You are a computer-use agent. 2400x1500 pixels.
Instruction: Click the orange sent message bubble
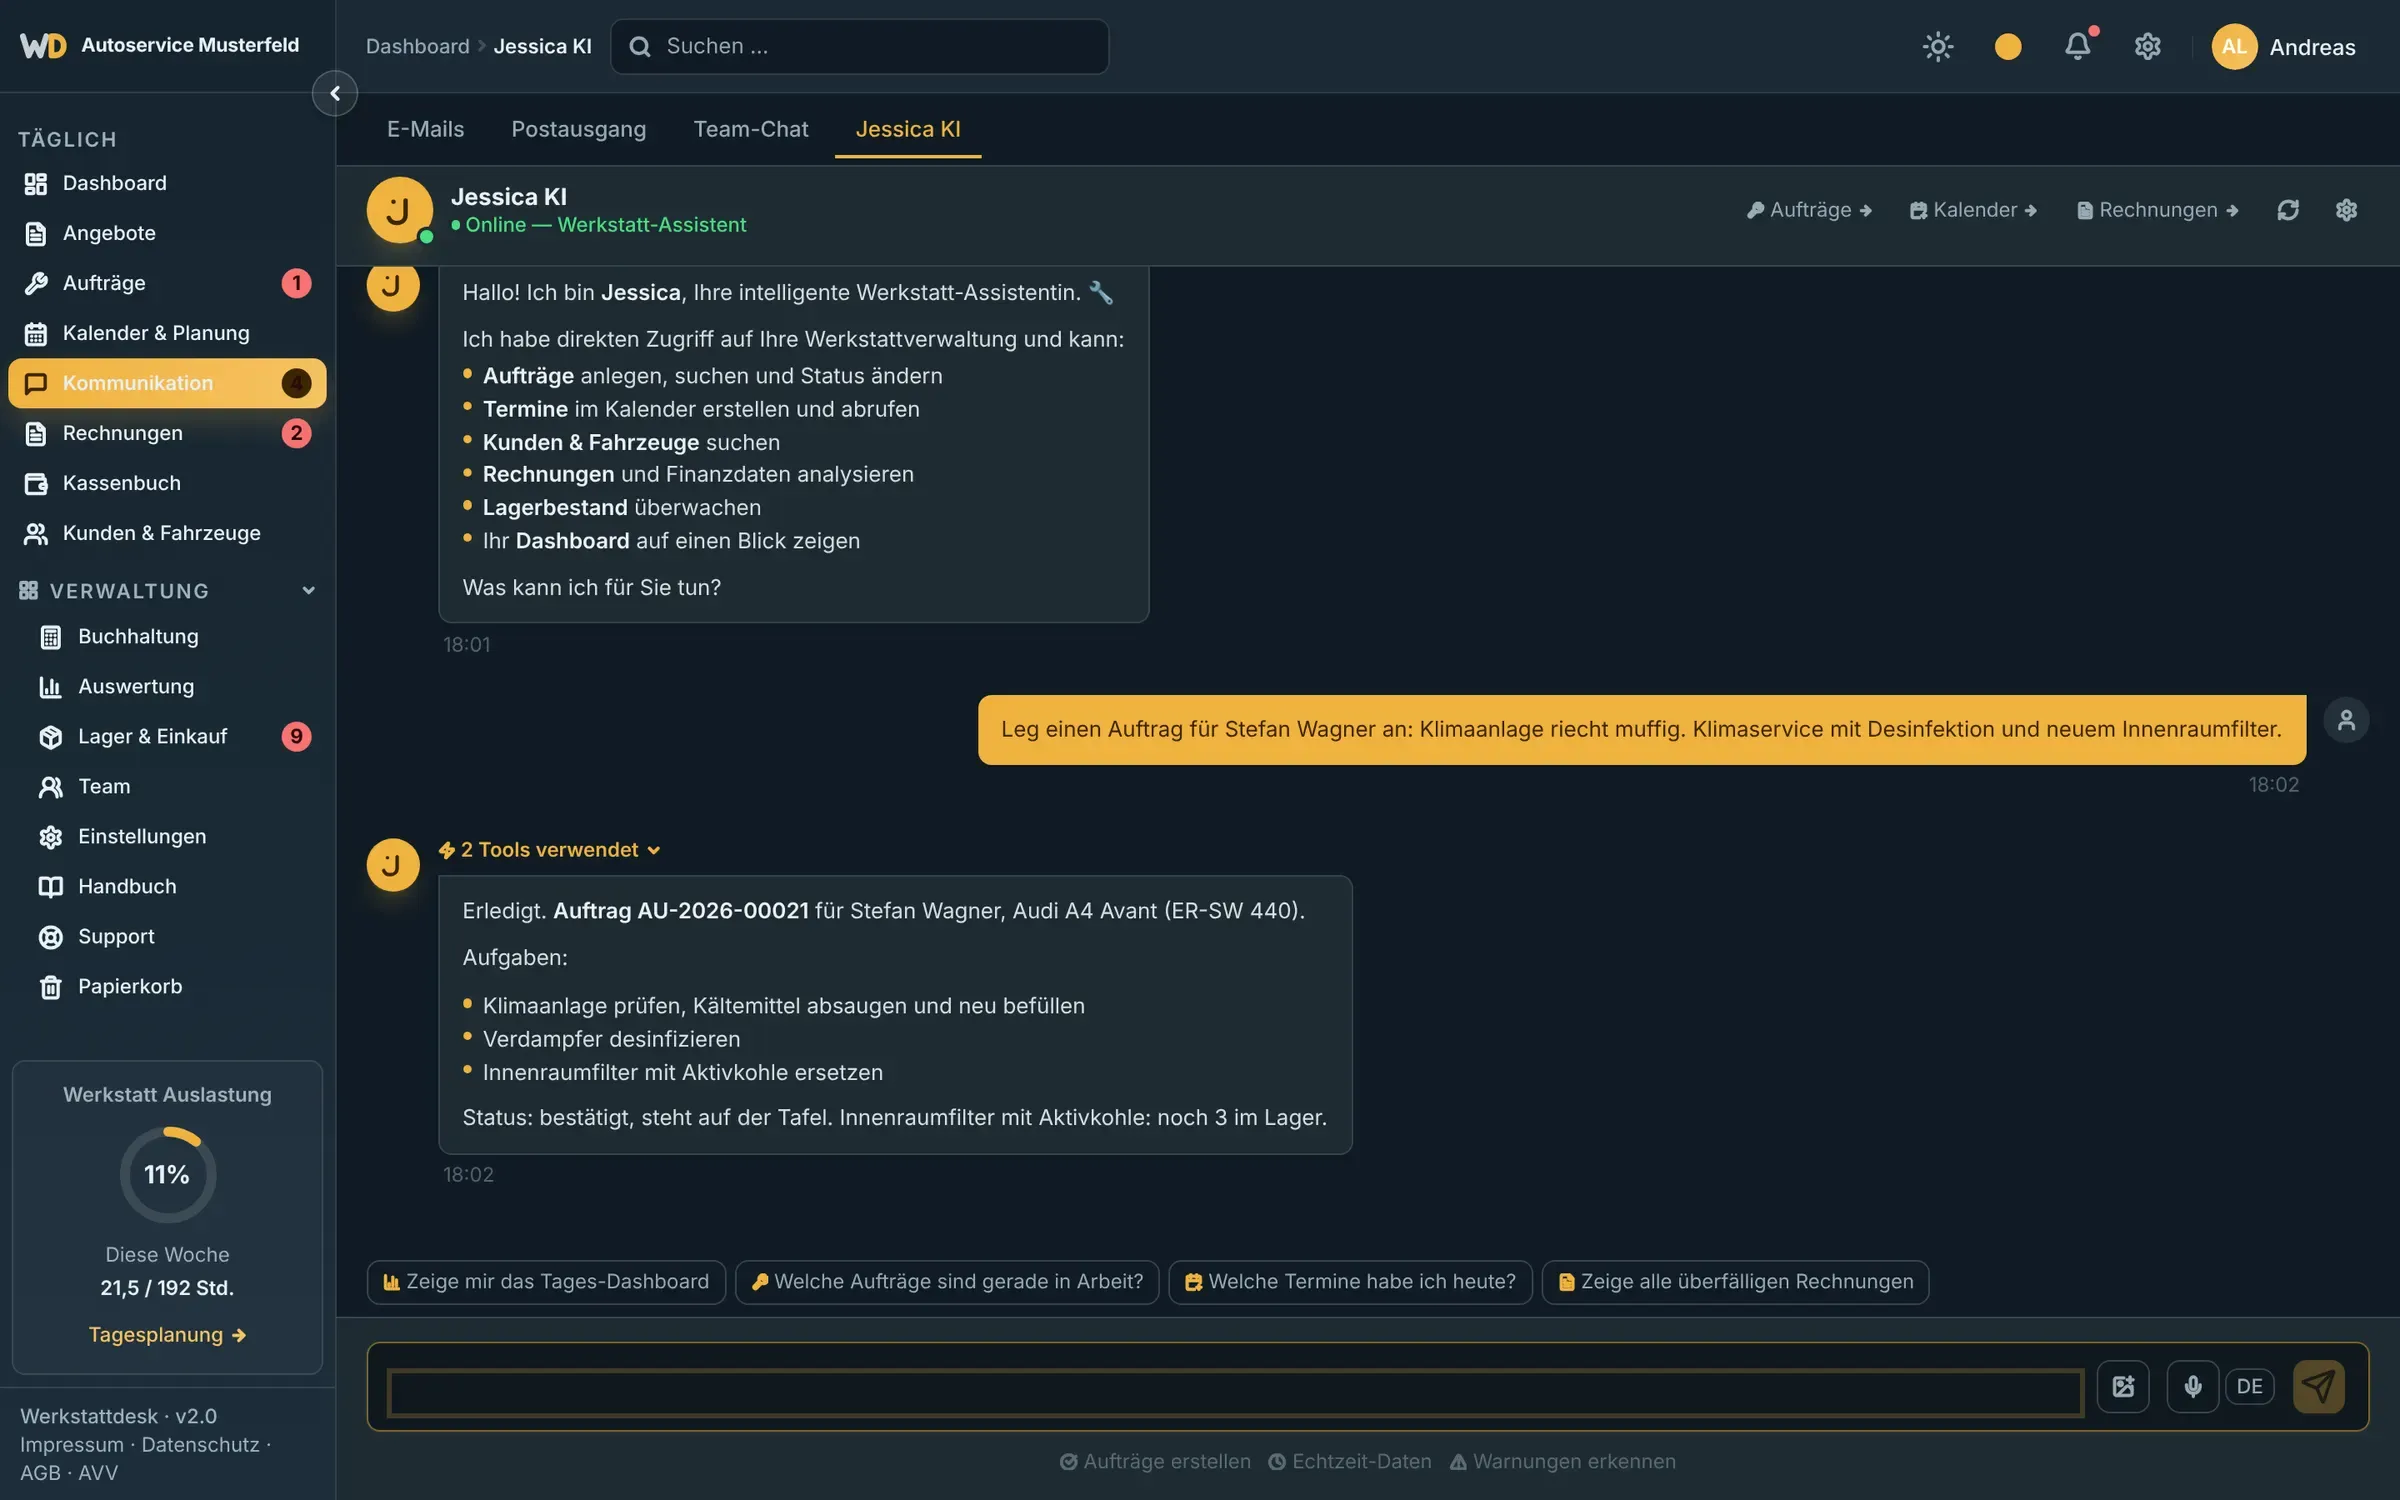[1642, 729]
